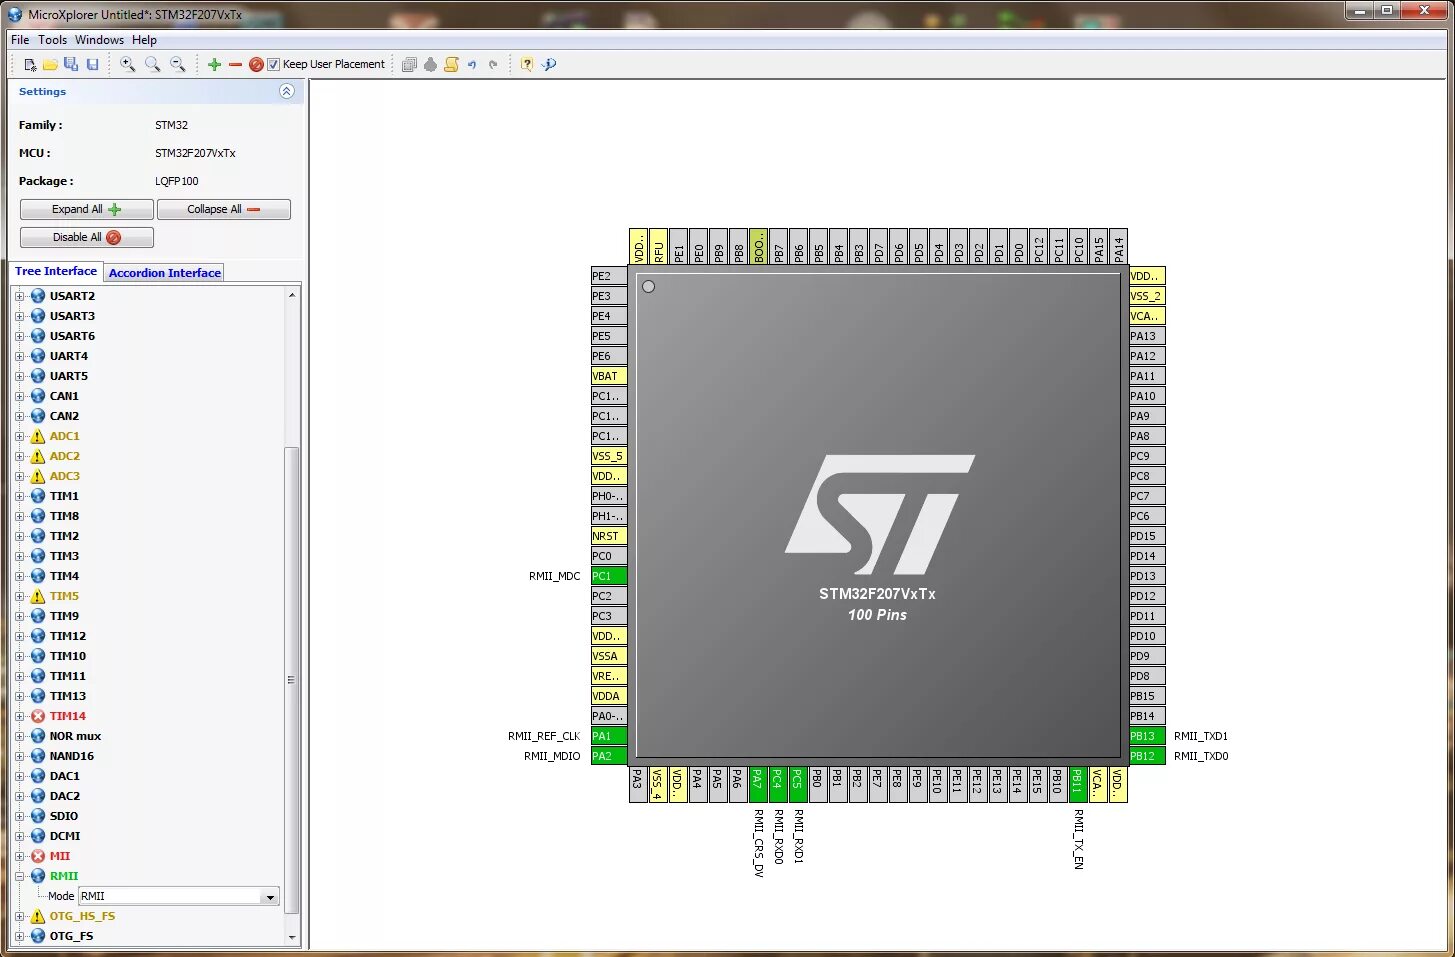This screenshot has height=957, width=1455.
Task: Click the copy pages toolbar icon
Action: click(409, 64)
